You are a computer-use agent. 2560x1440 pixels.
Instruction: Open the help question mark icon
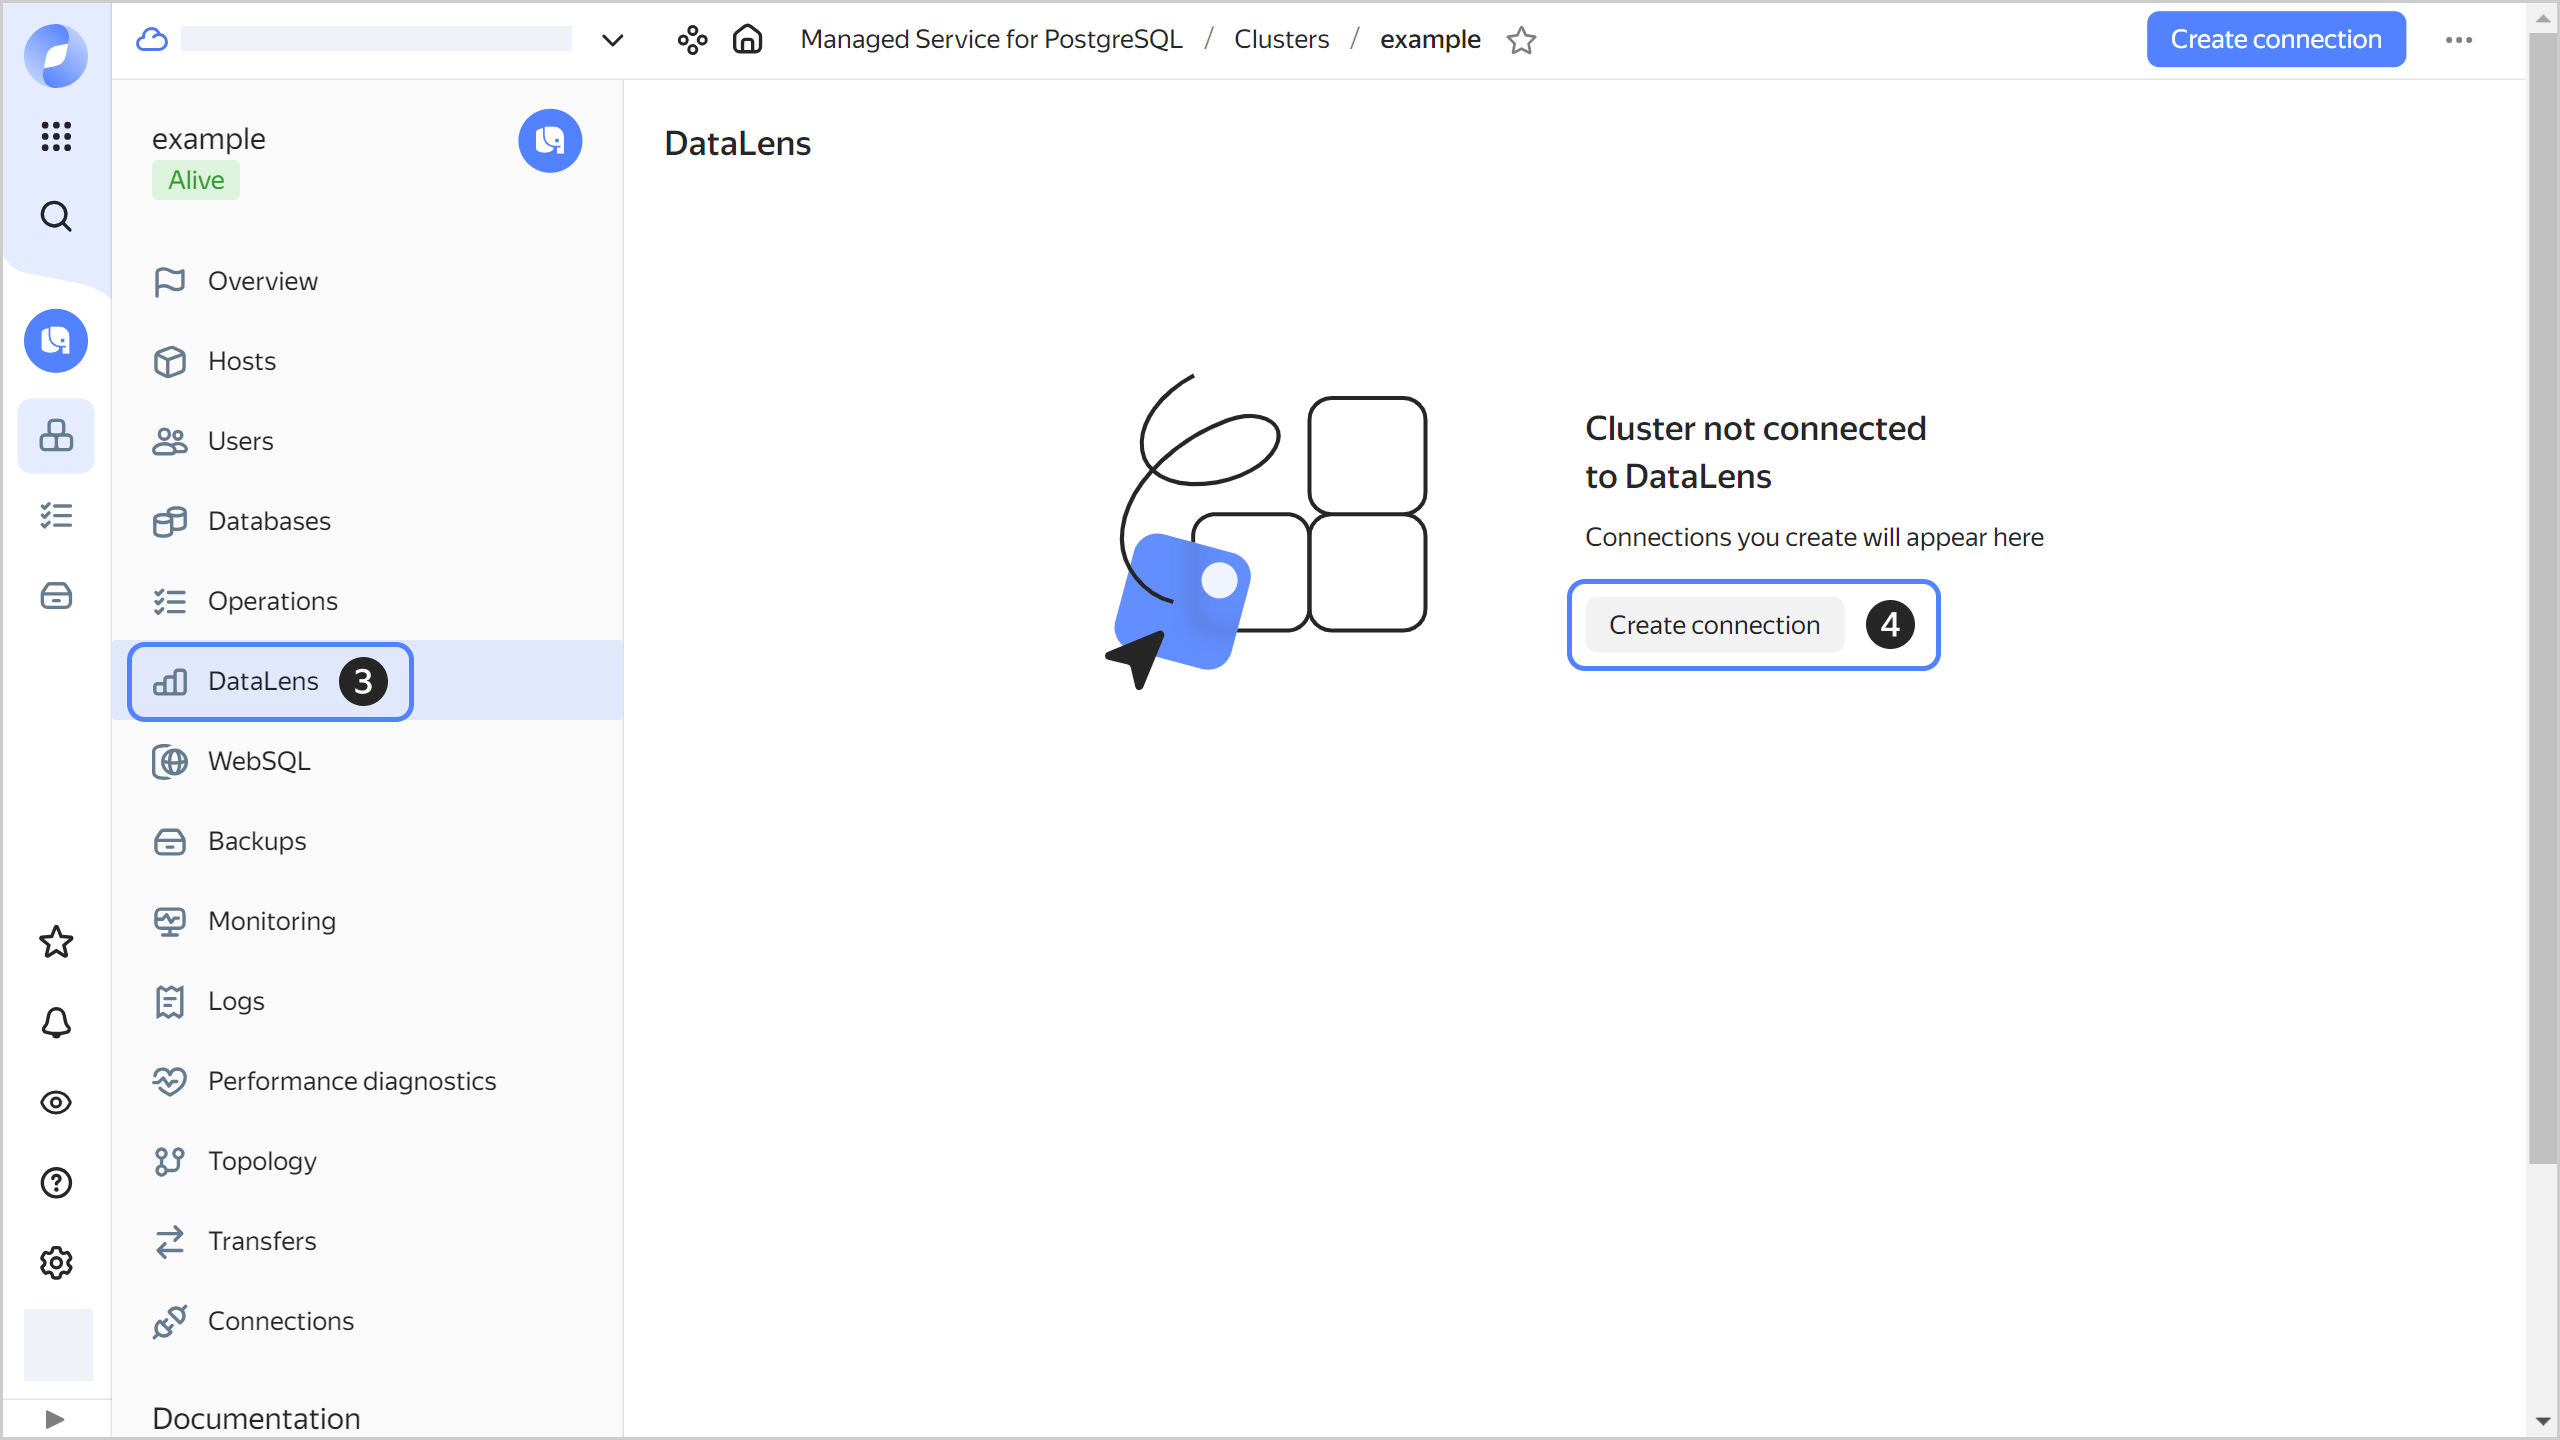[56, 1182]
